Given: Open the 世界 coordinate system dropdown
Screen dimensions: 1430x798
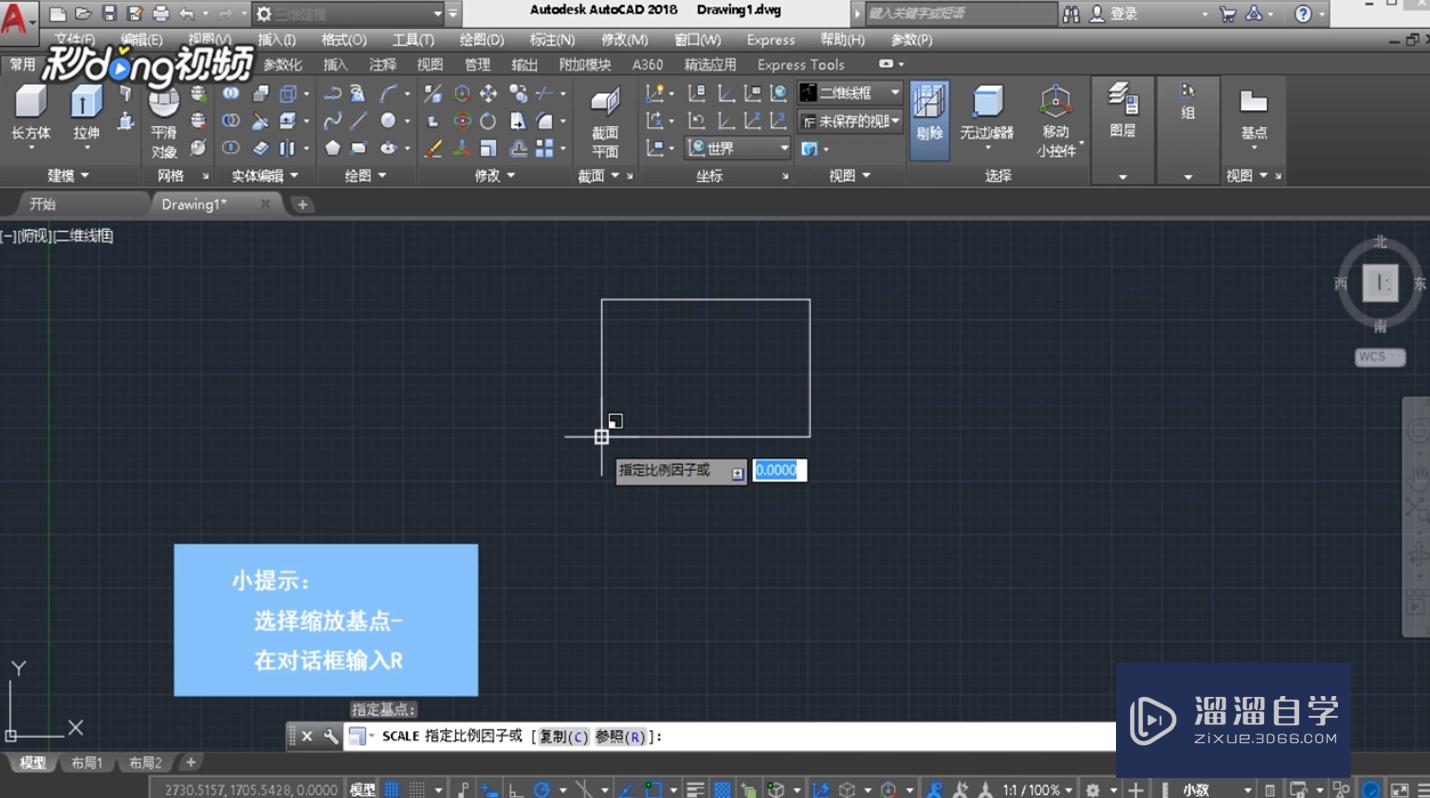Looking at the screenshot, I should (x=739, y=148).
